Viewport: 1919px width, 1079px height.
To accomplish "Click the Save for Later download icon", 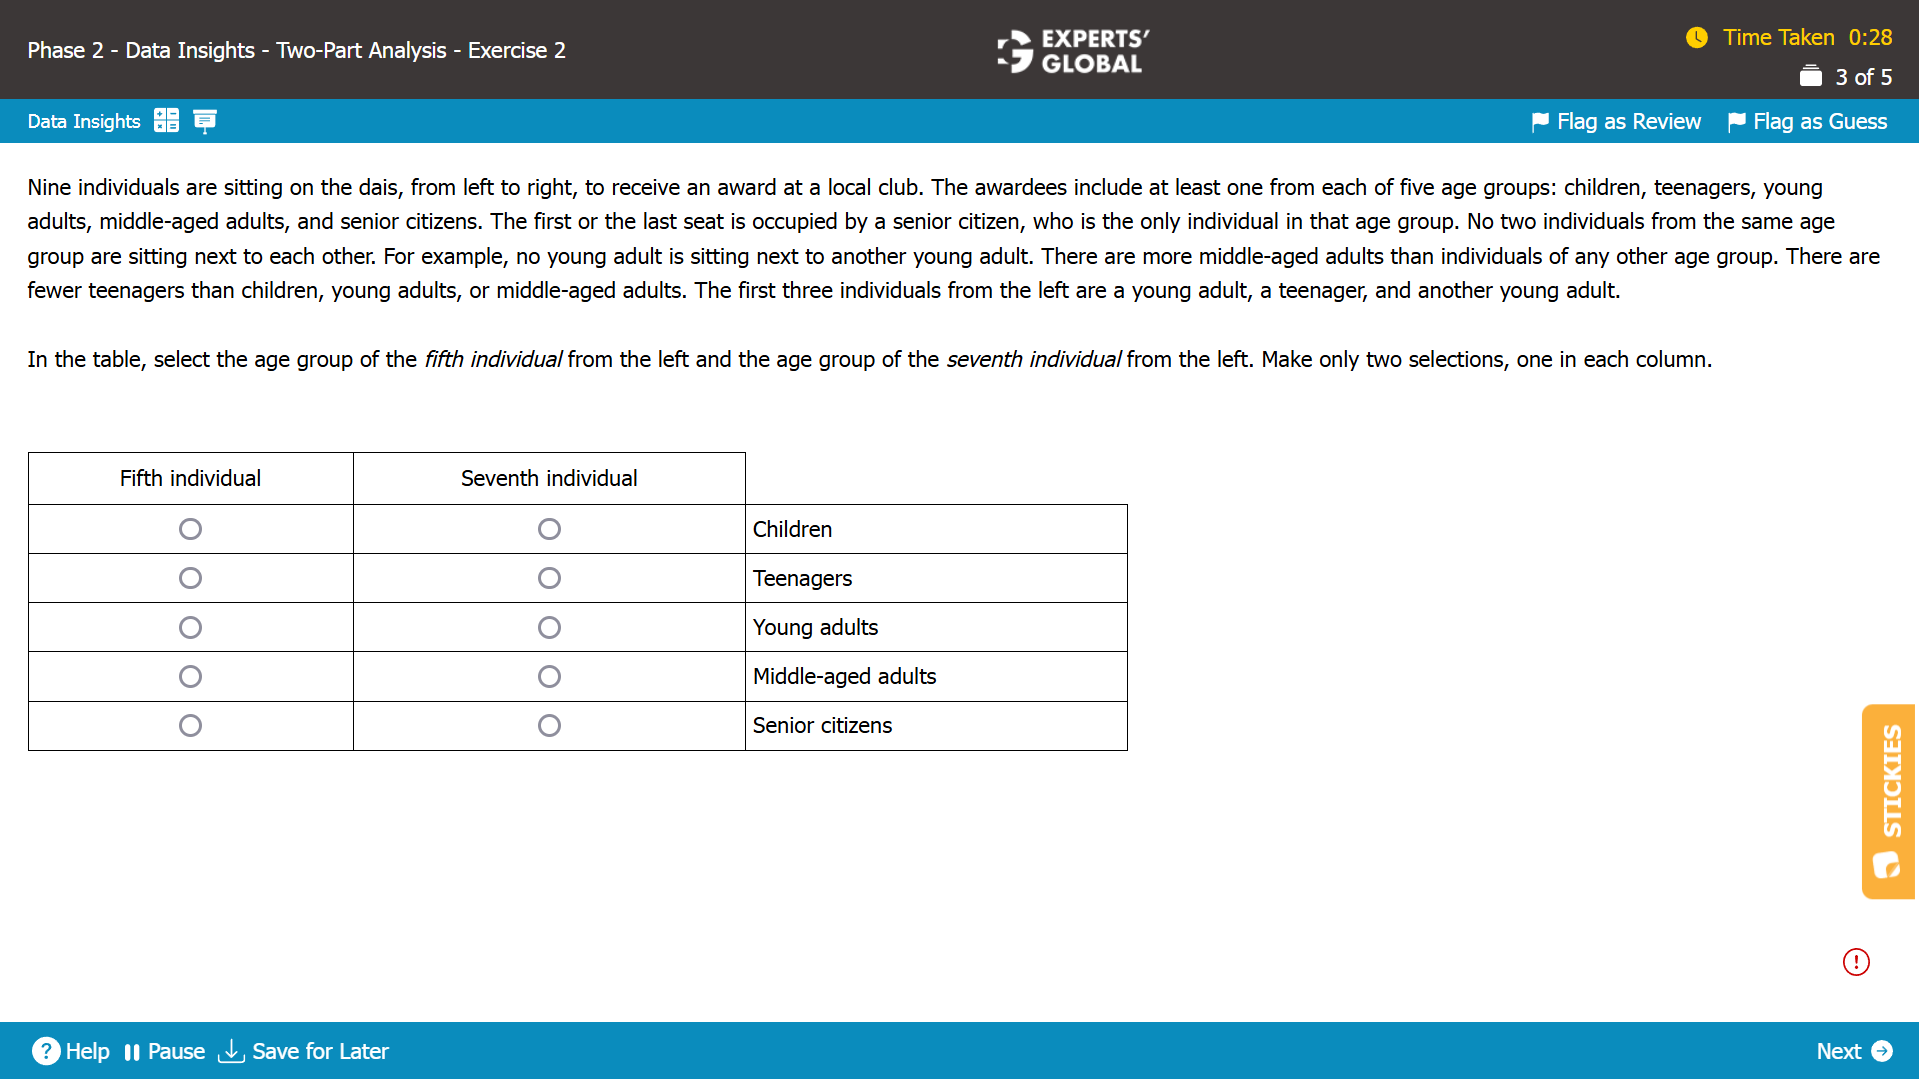I will [232, 1051].
